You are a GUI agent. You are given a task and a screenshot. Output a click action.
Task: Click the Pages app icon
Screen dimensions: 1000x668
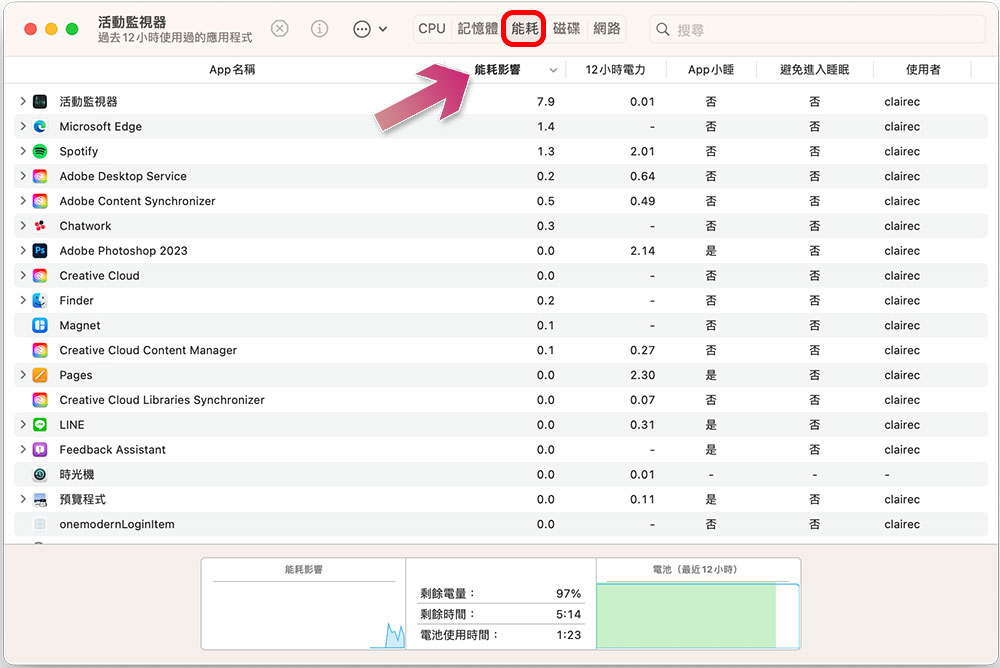tap(40, 375)
